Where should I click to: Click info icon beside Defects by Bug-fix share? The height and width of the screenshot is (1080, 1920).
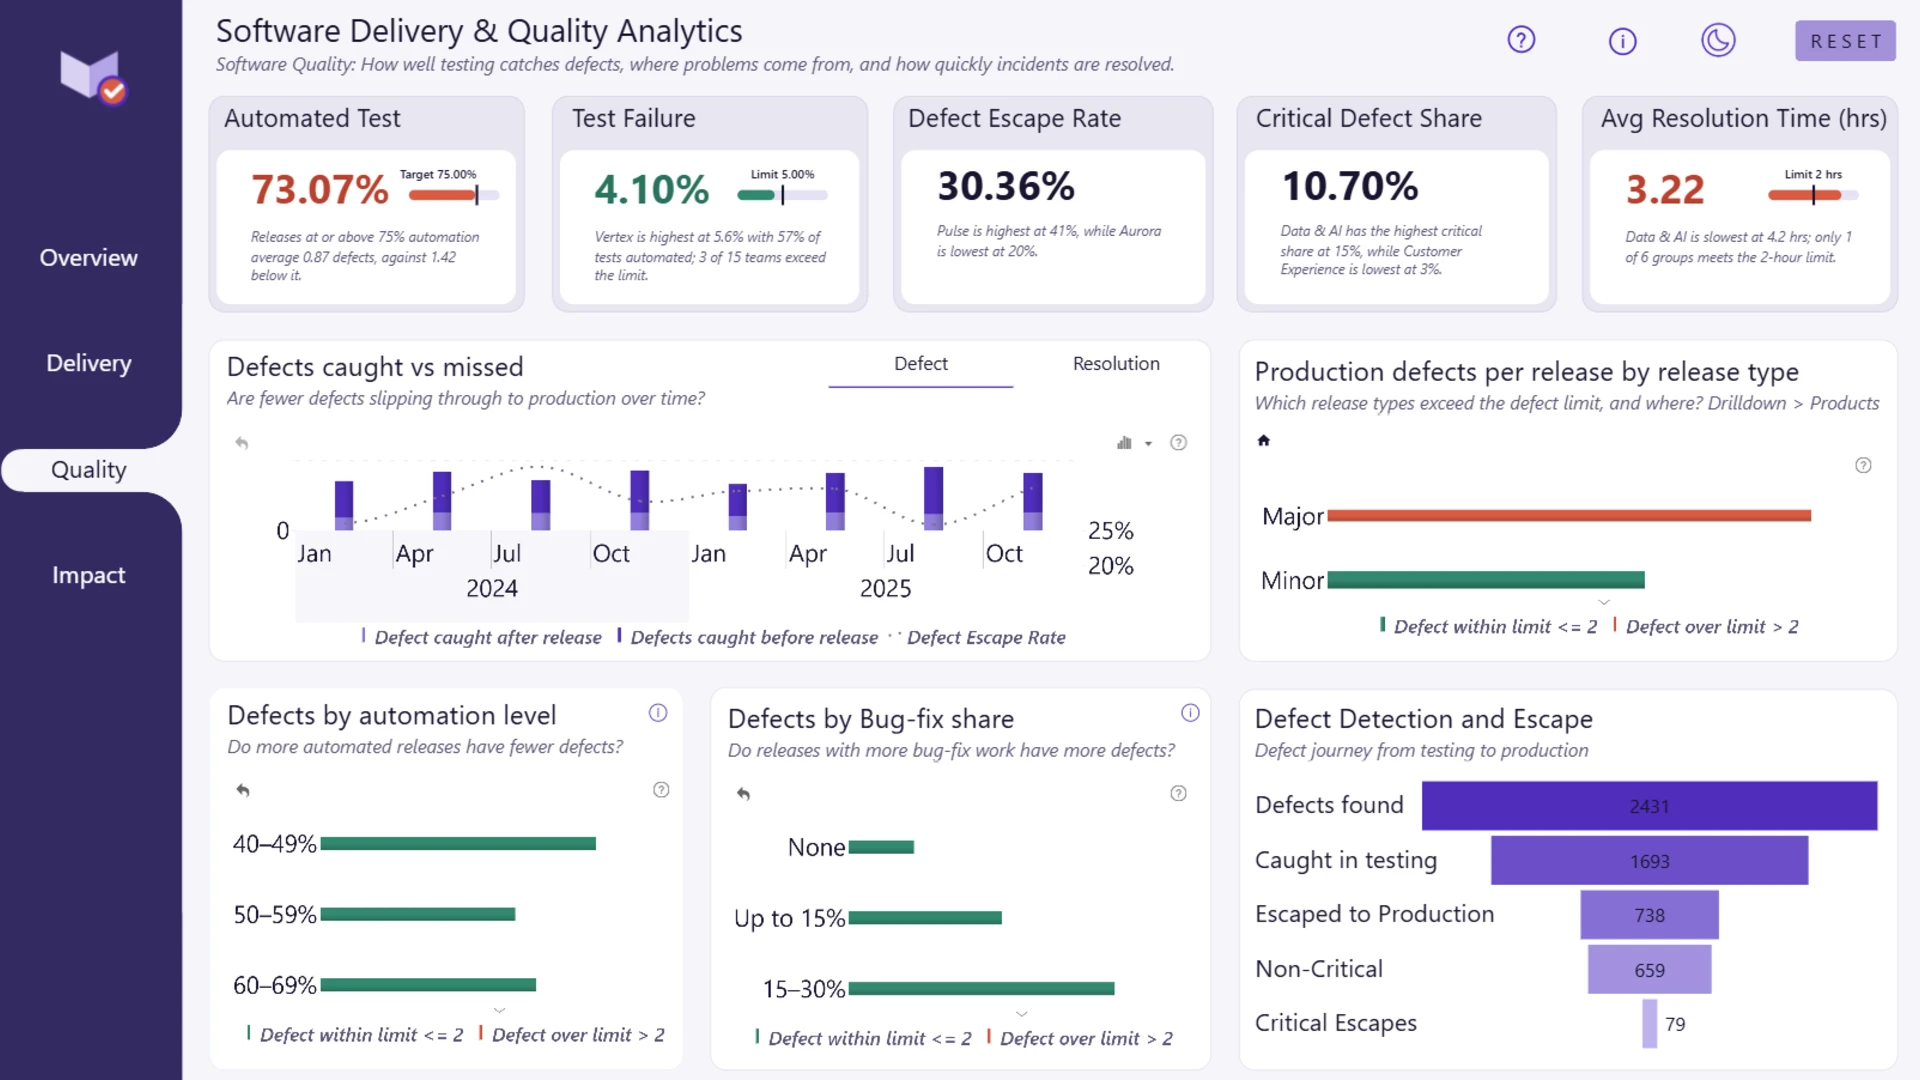(1190, 713)
